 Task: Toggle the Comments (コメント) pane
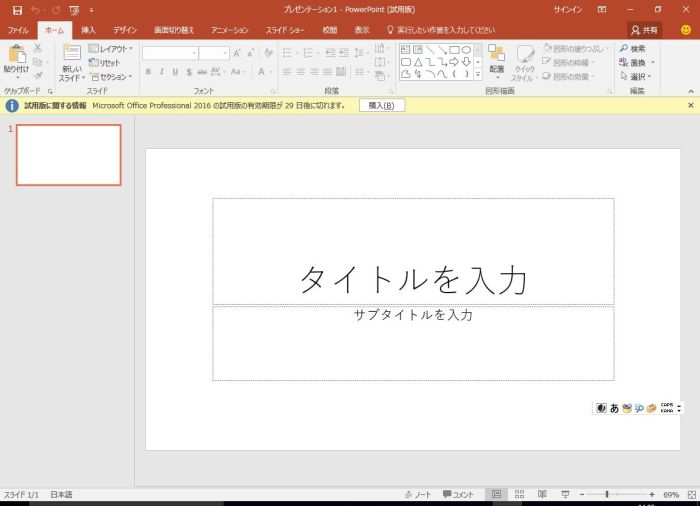point(458,494)
